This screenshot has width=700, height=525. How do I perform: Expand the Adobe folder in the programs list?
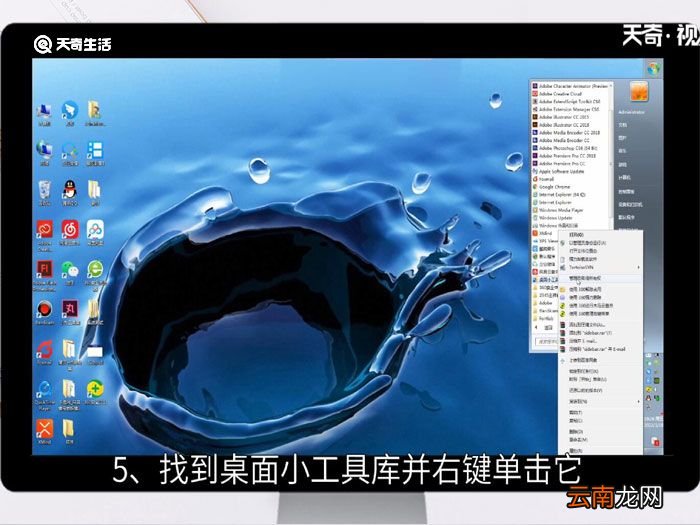pos(543,303)
